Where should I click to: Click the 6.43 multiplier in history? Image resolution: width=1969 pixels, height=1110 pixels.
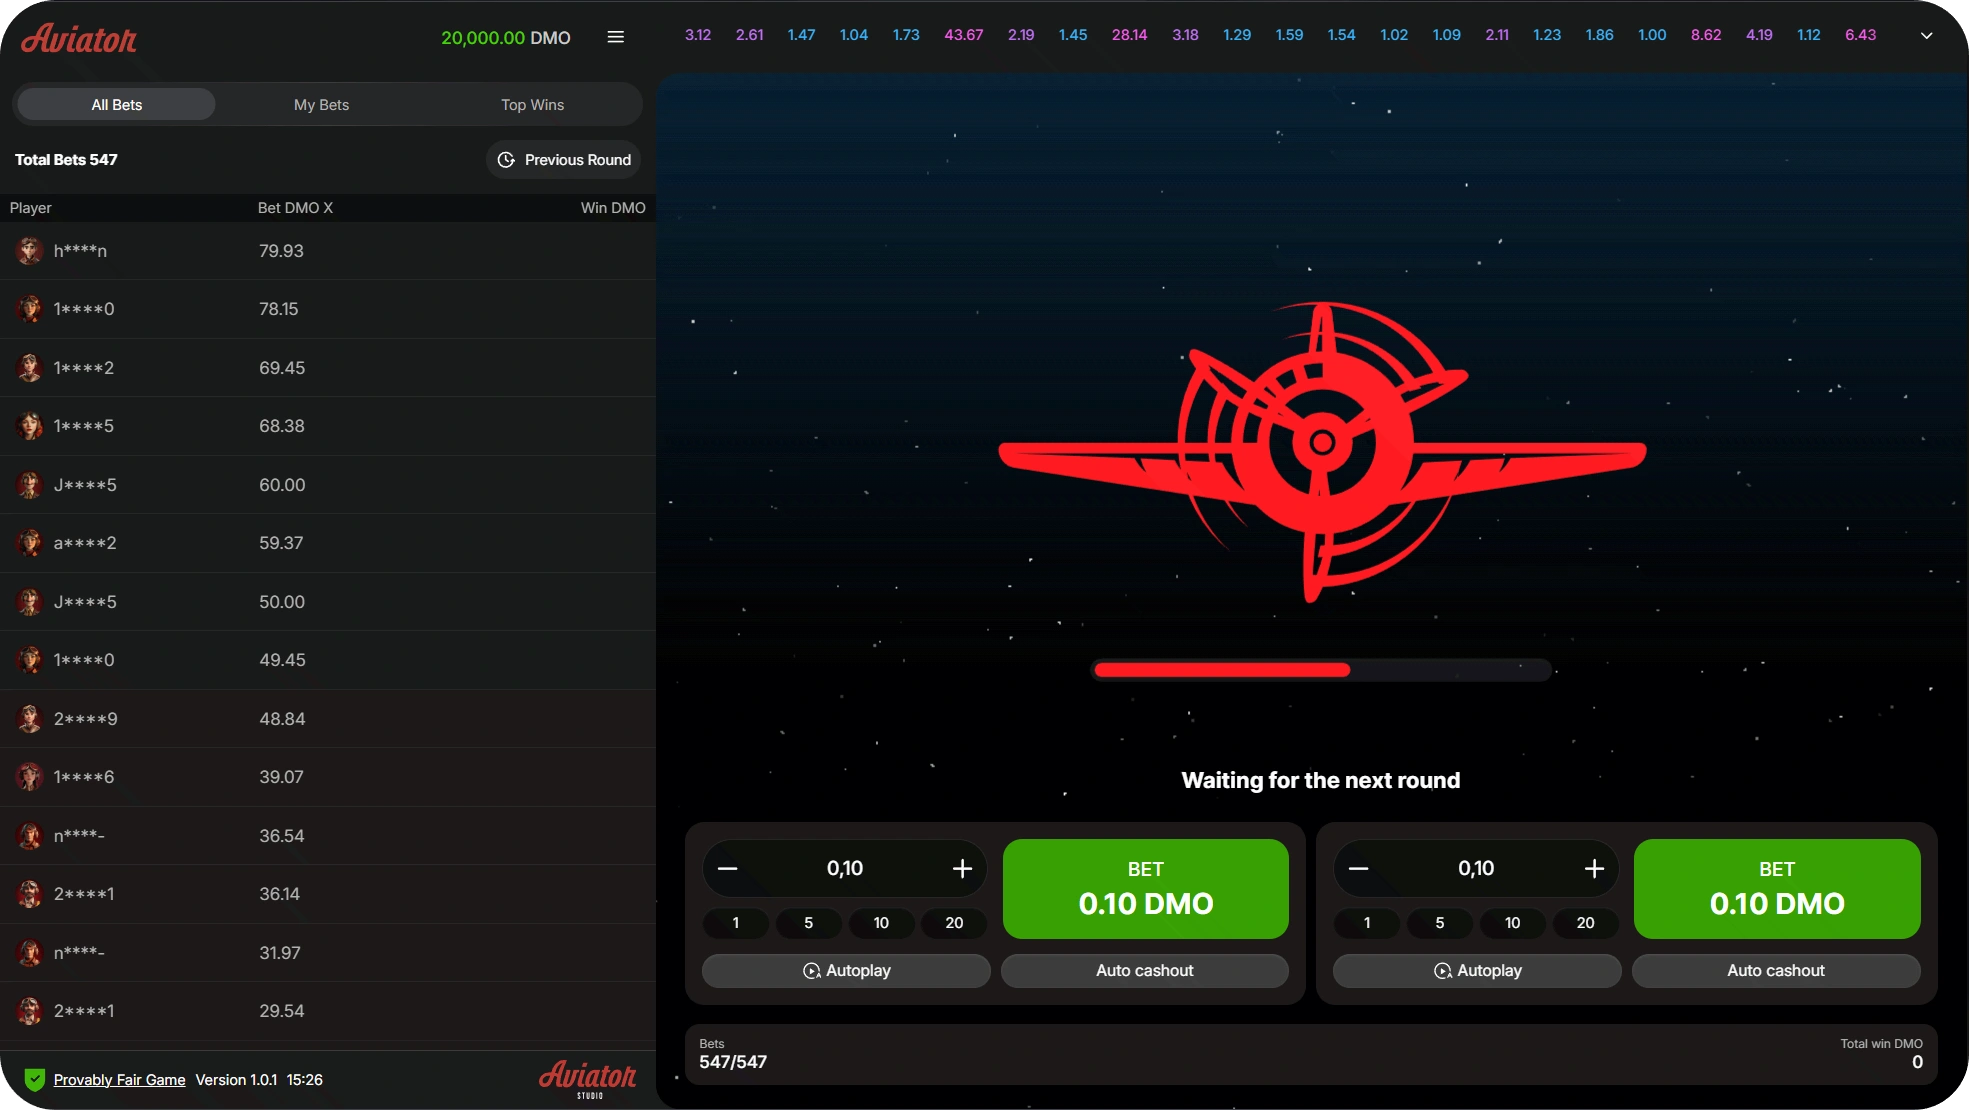(x=1860, y=35)
